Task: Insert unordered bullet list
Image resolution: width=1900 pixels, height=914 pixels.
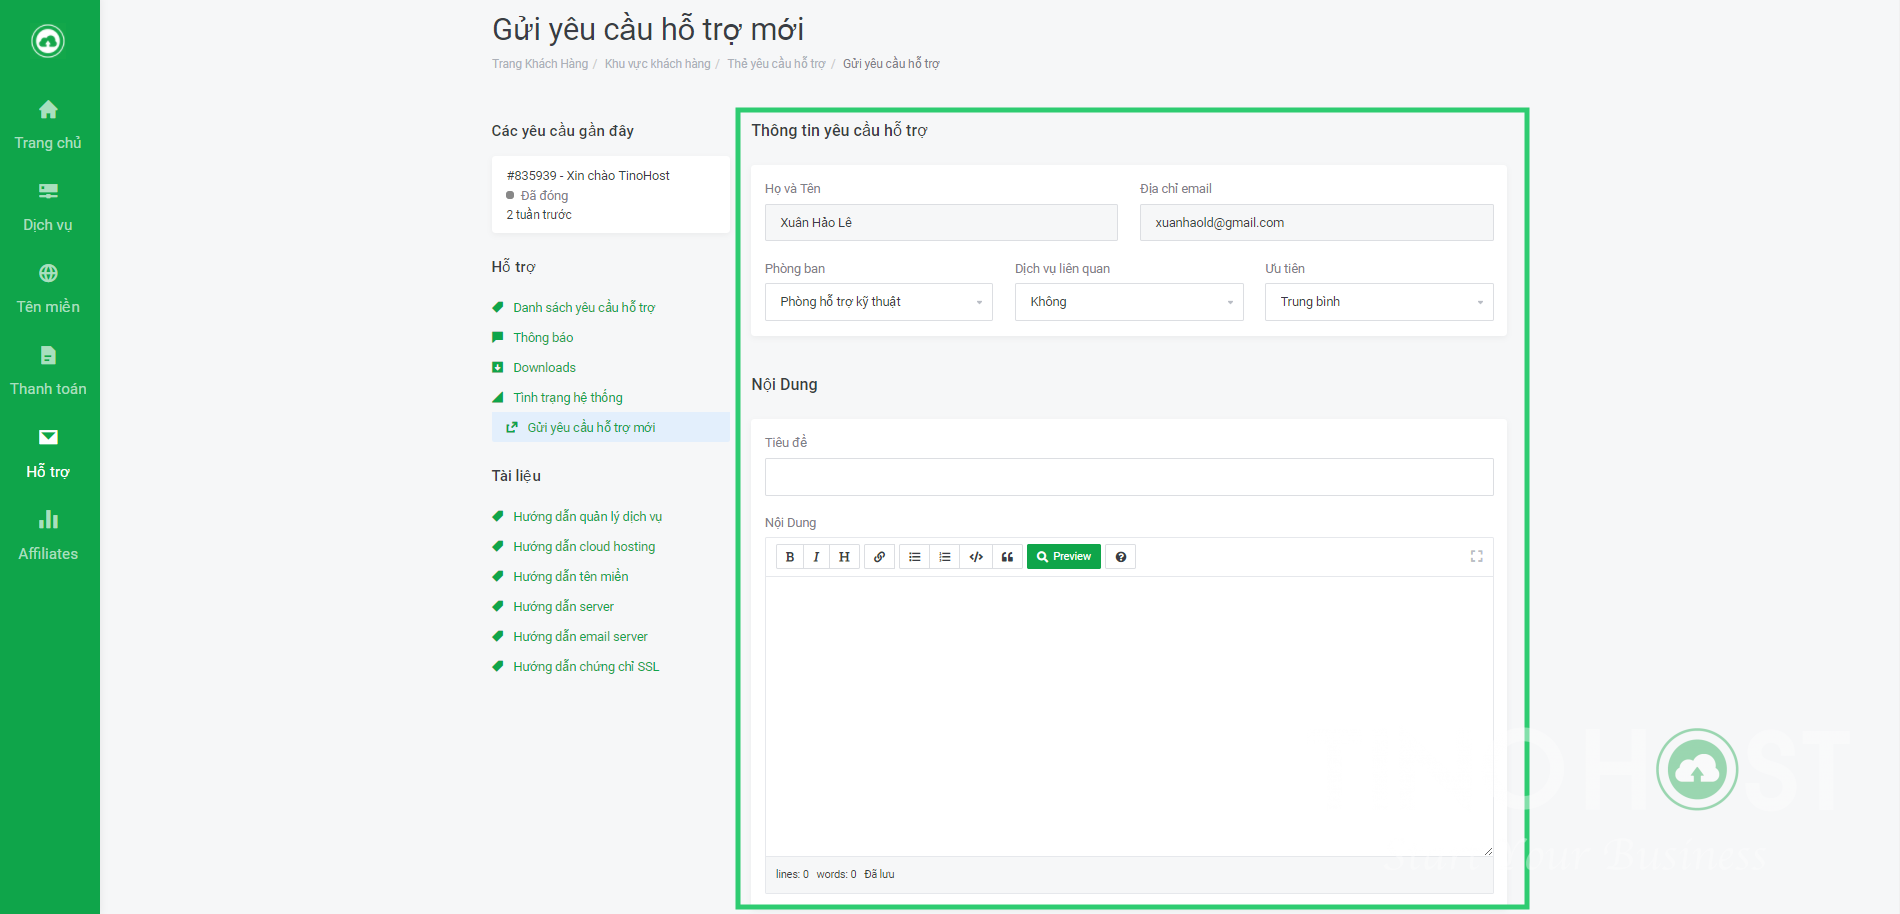Action: pos(915,557)
